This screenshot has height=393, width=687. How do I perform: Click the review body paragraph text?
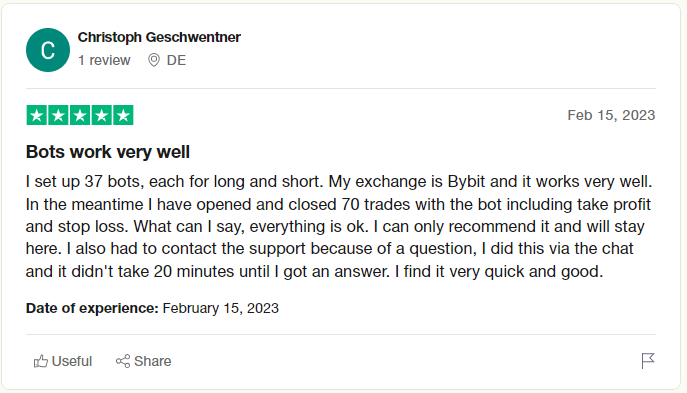coord(339,227)
